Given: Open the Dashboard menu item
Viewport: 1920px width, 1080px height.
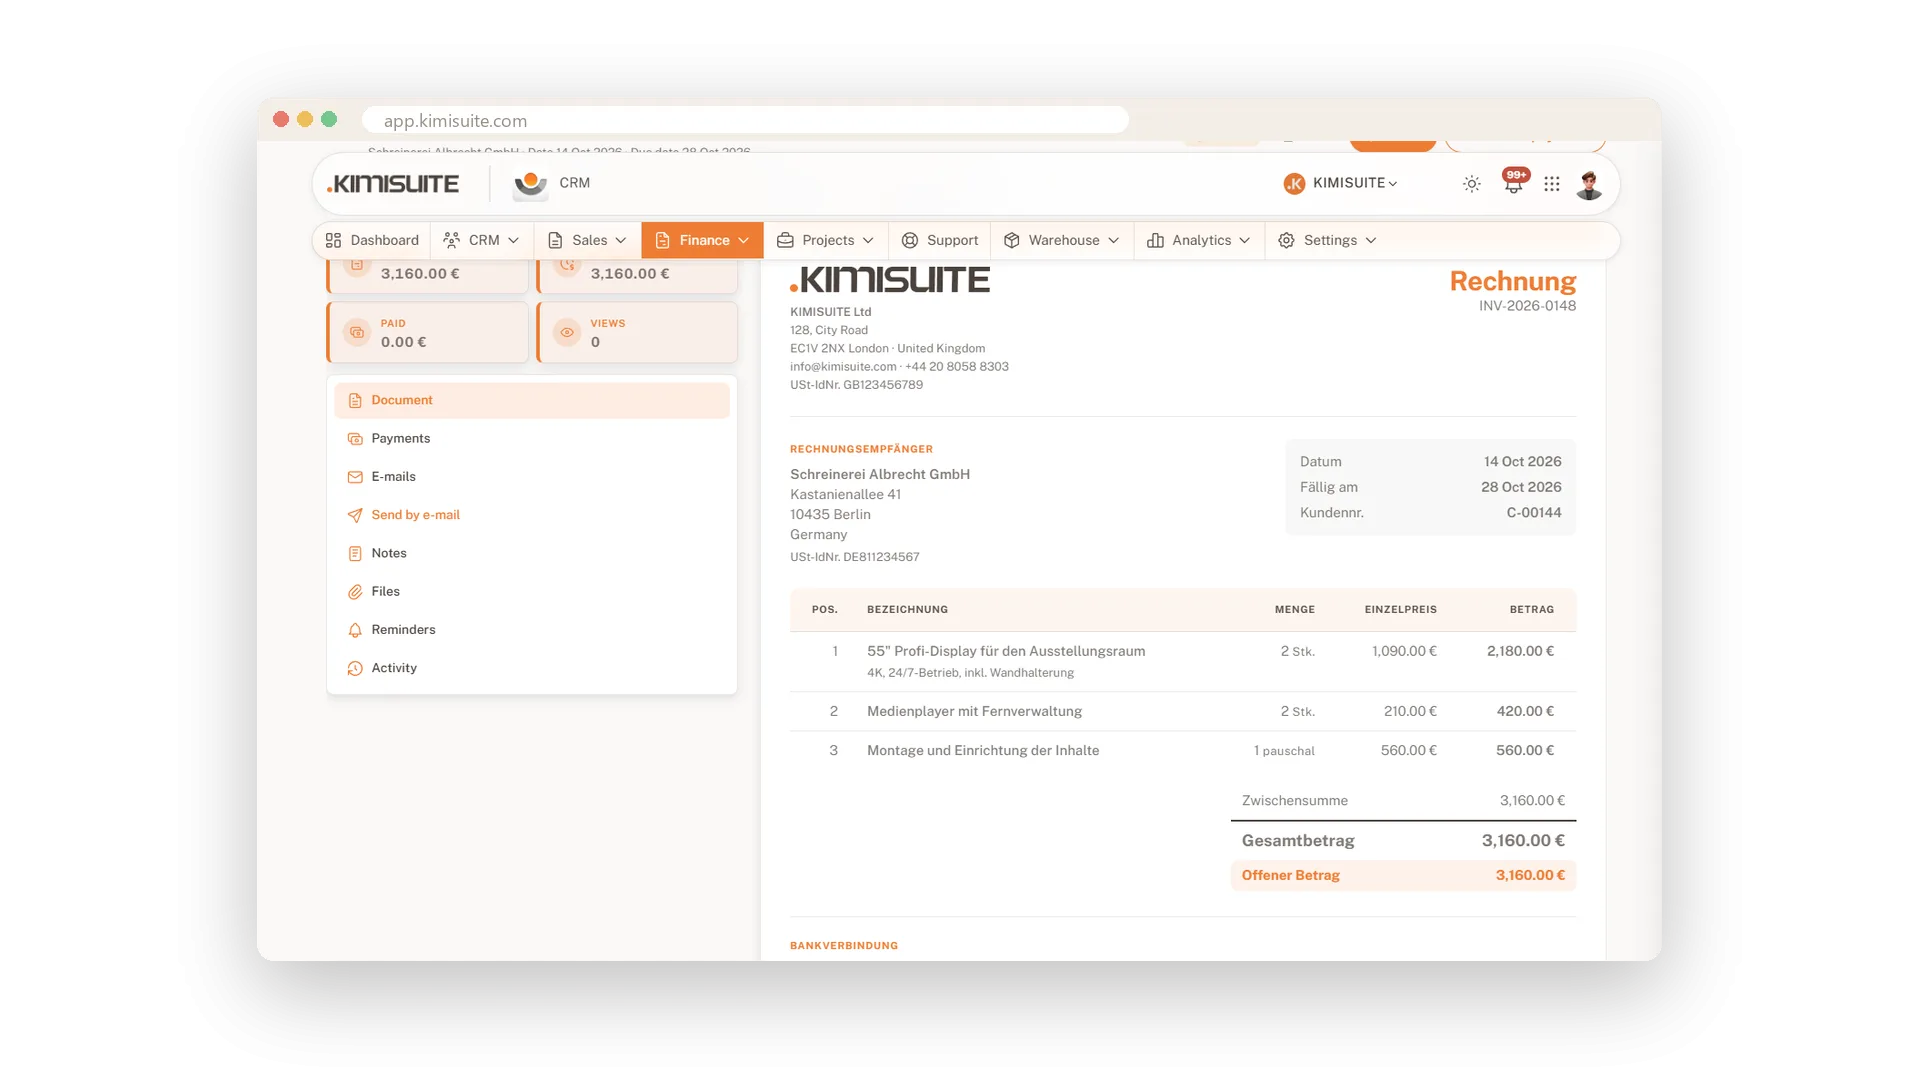Looking at the screenshot, I should pos(372,240).
